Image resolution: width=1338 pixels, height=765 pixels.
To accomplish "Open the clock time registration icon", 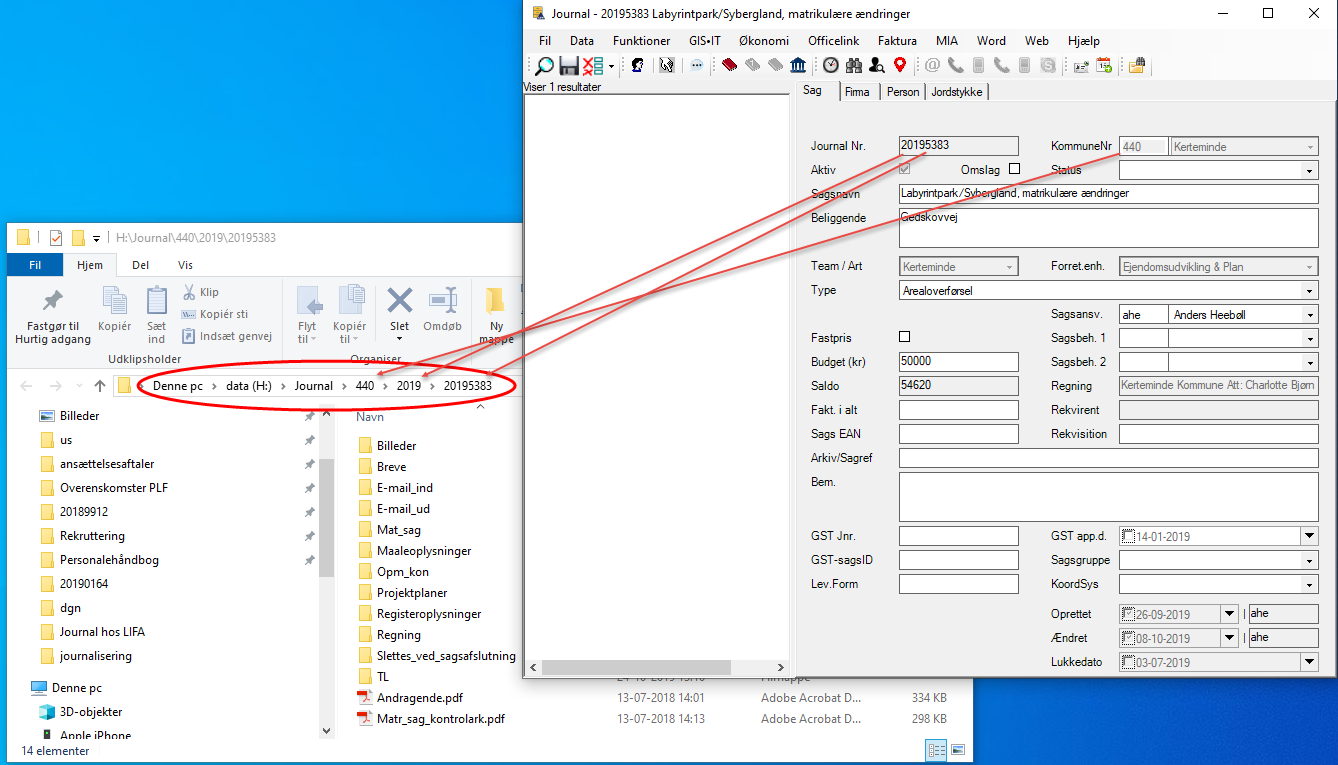I will [831, 66].
